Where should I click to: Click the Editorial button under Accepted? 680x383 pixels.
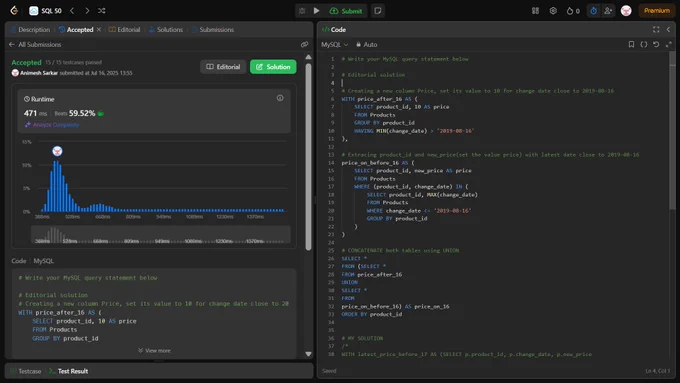(x=223, y=67)
